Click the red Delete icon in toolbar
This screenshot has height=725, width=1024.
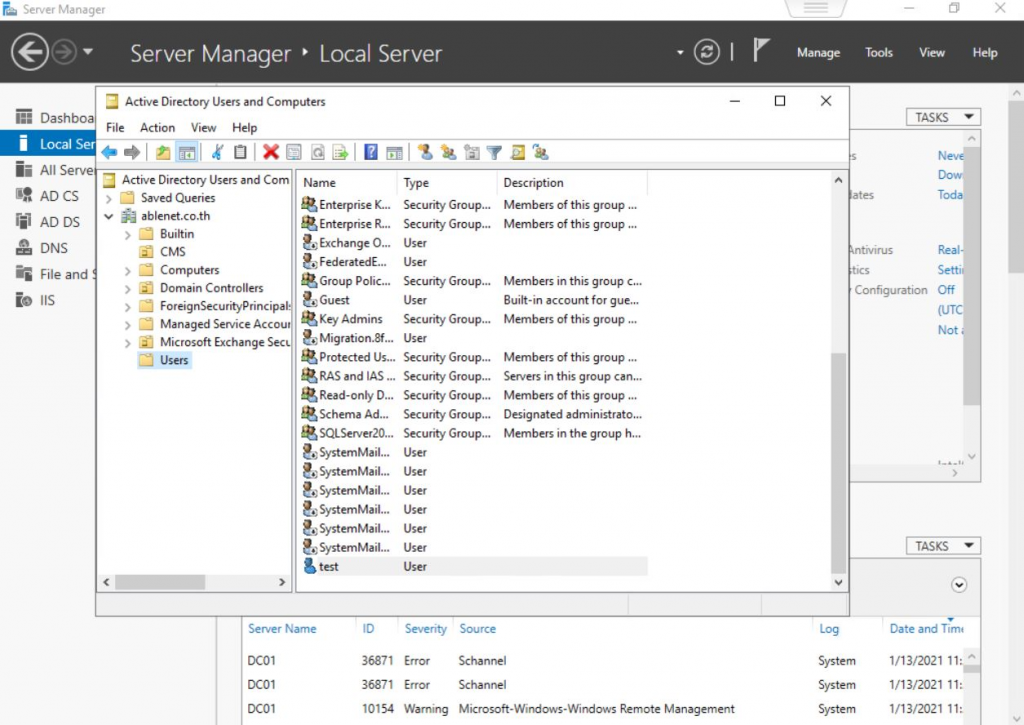click(270, 153)
